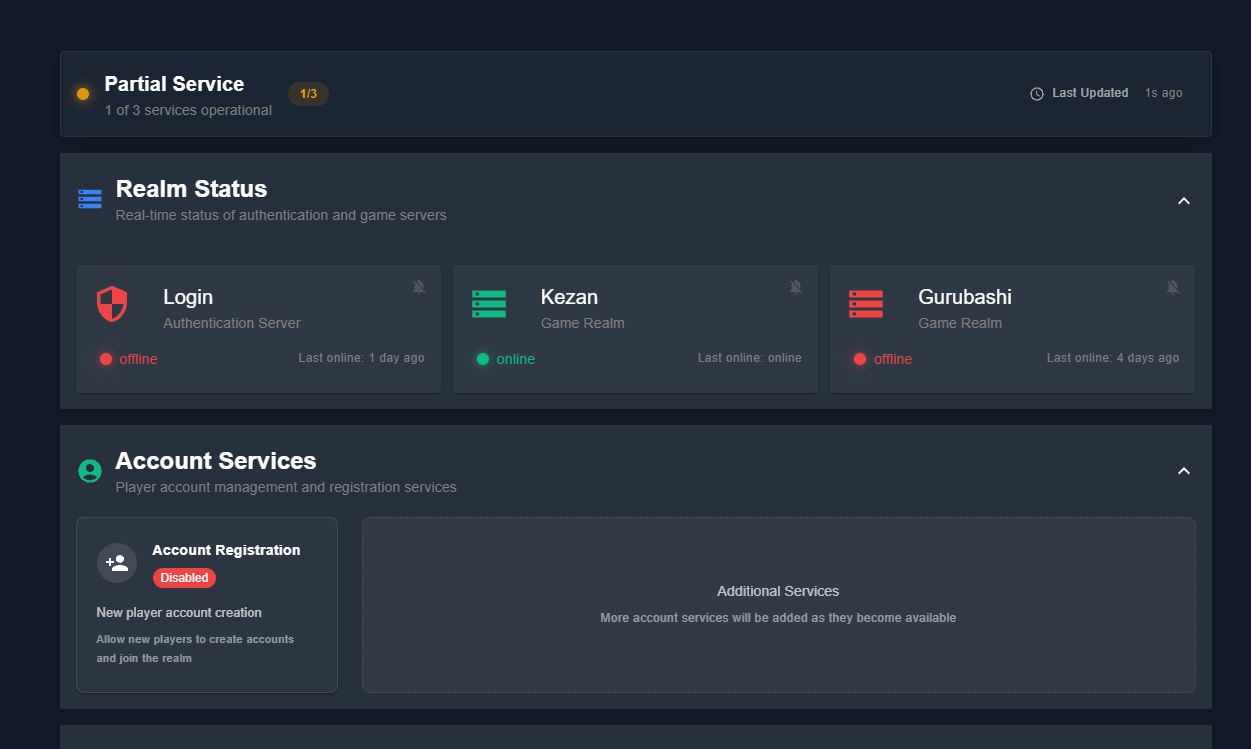Image resolution: width=1251 pixels, height=749 pixels.
Task: Toggle notification bell on Kezan card
Action: click(796, 287)
